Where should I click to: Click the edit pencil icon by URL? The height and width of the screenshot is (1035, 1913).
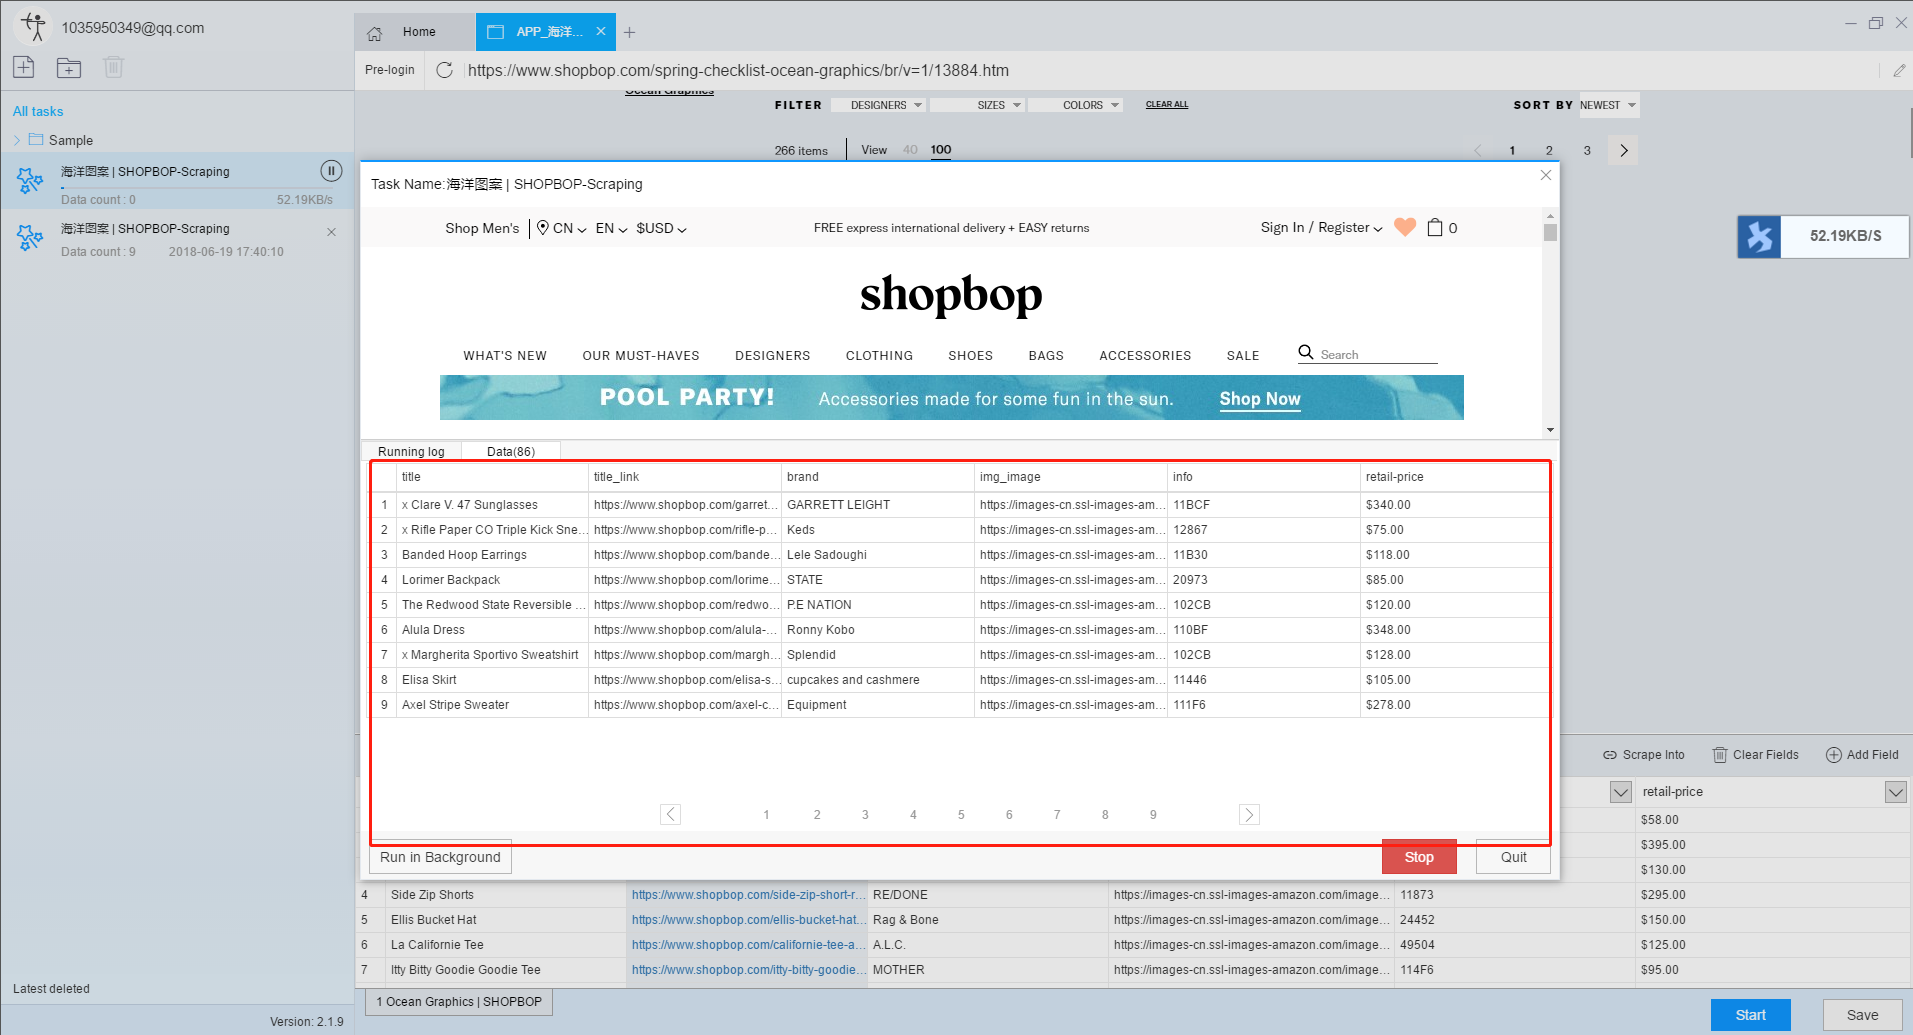[1899, 70]
